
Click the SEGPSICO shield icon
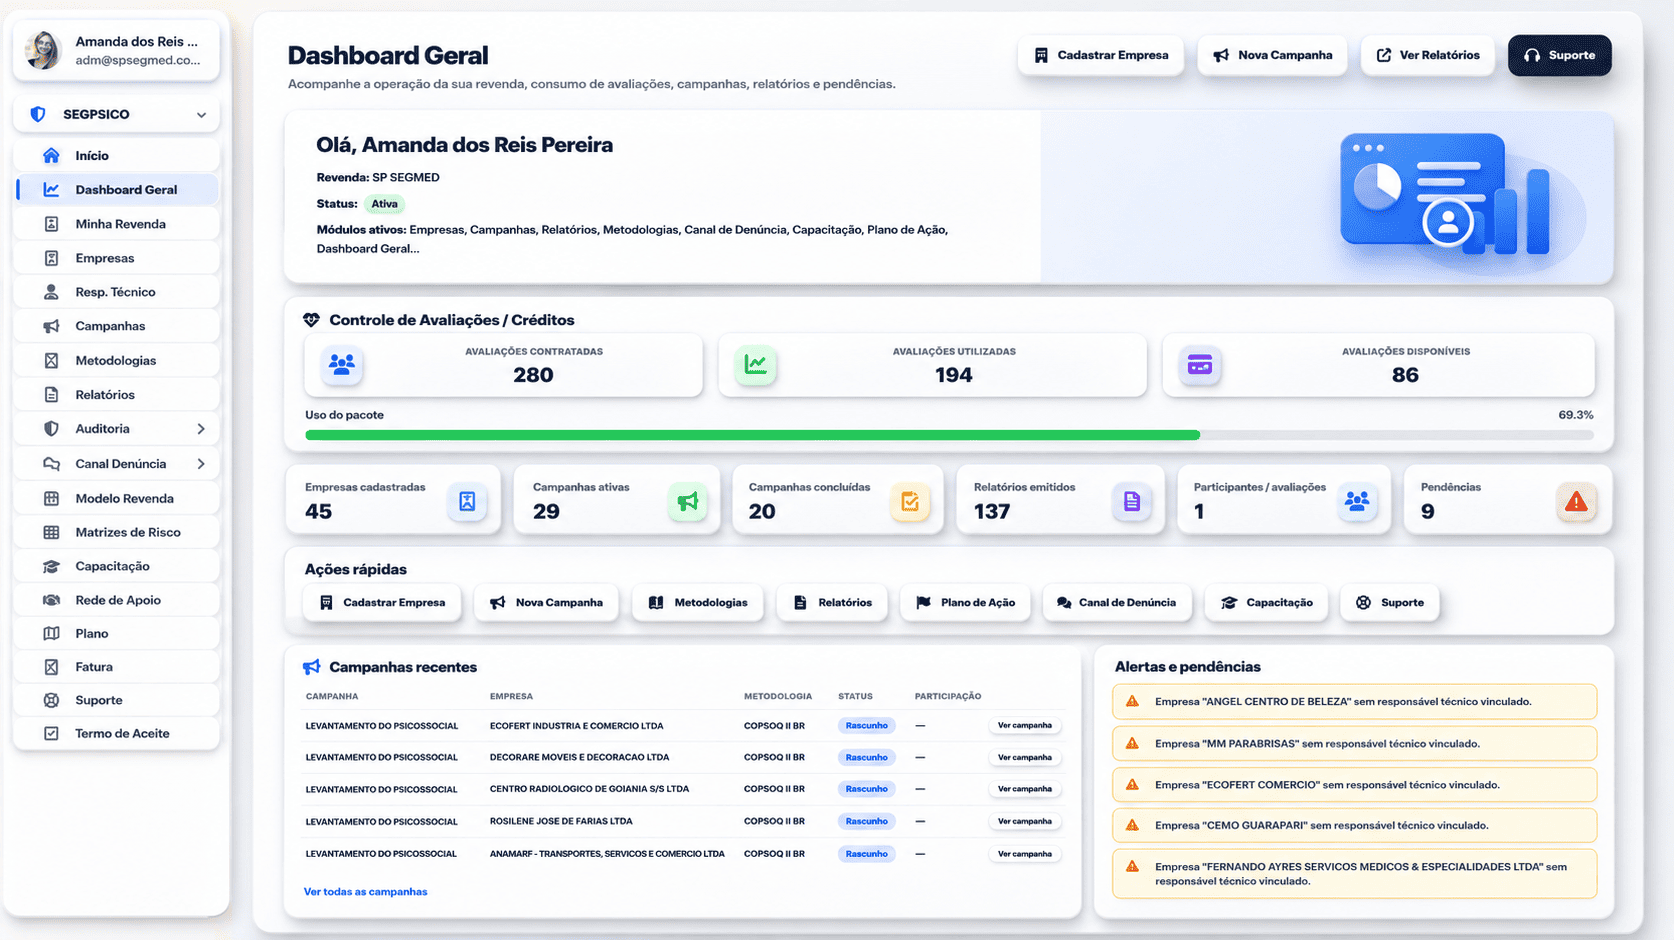[x=38, y=114]
